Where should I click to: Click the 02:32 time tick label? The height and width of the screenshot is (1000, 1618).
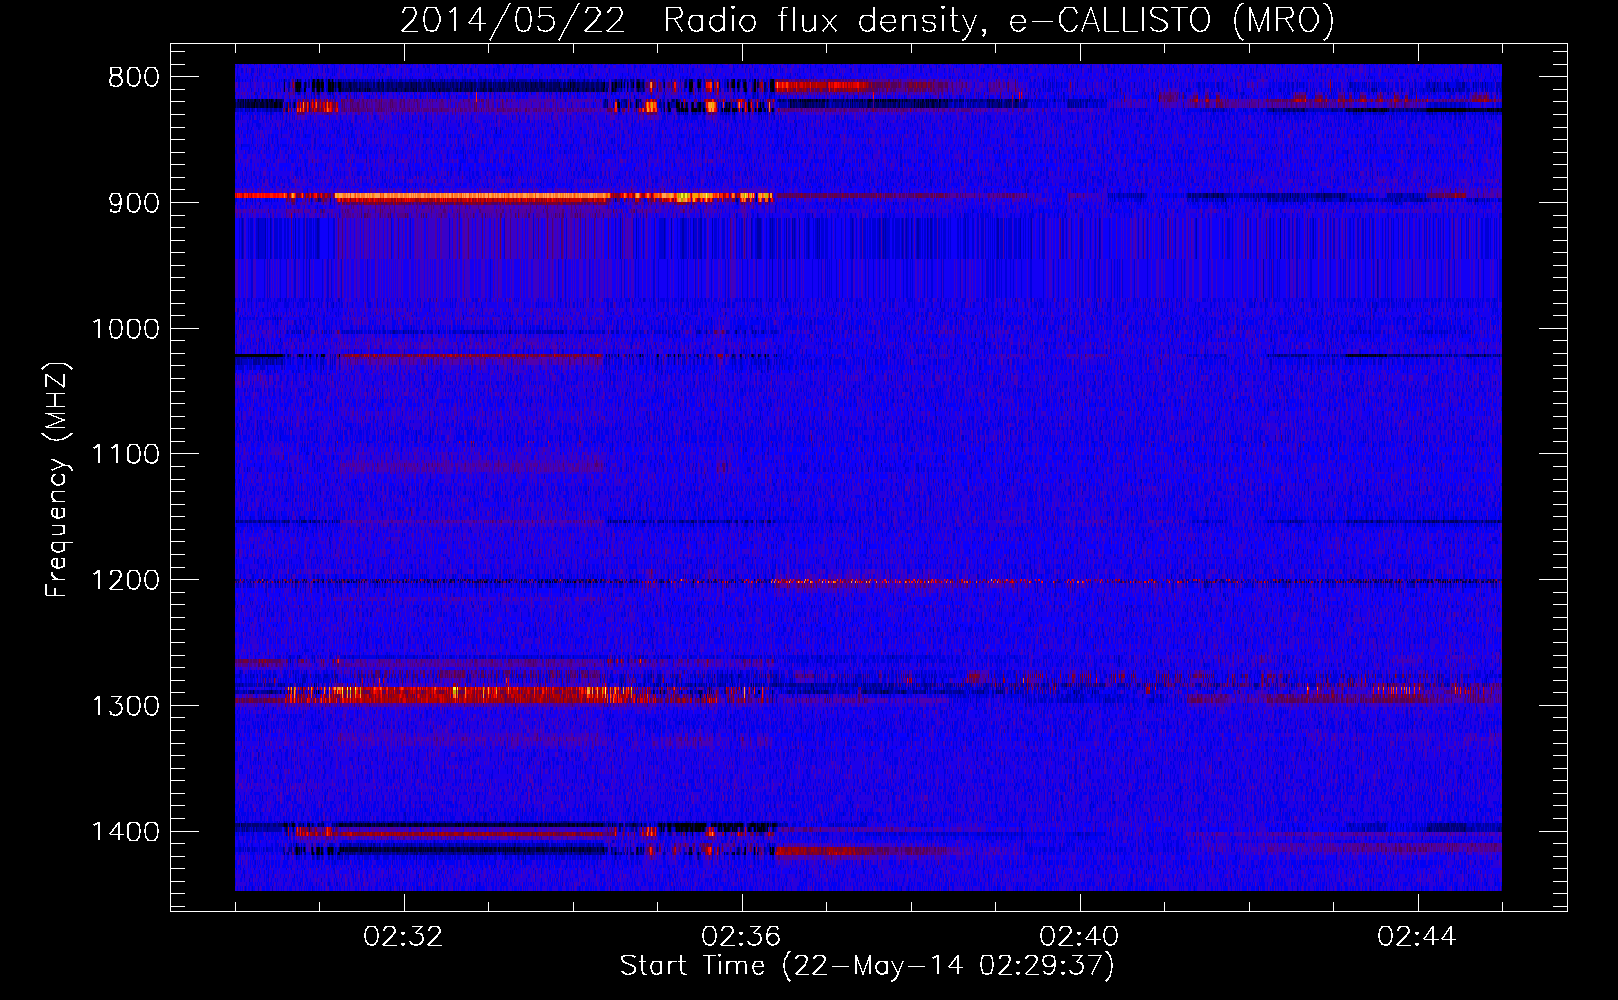pos(404,937)
